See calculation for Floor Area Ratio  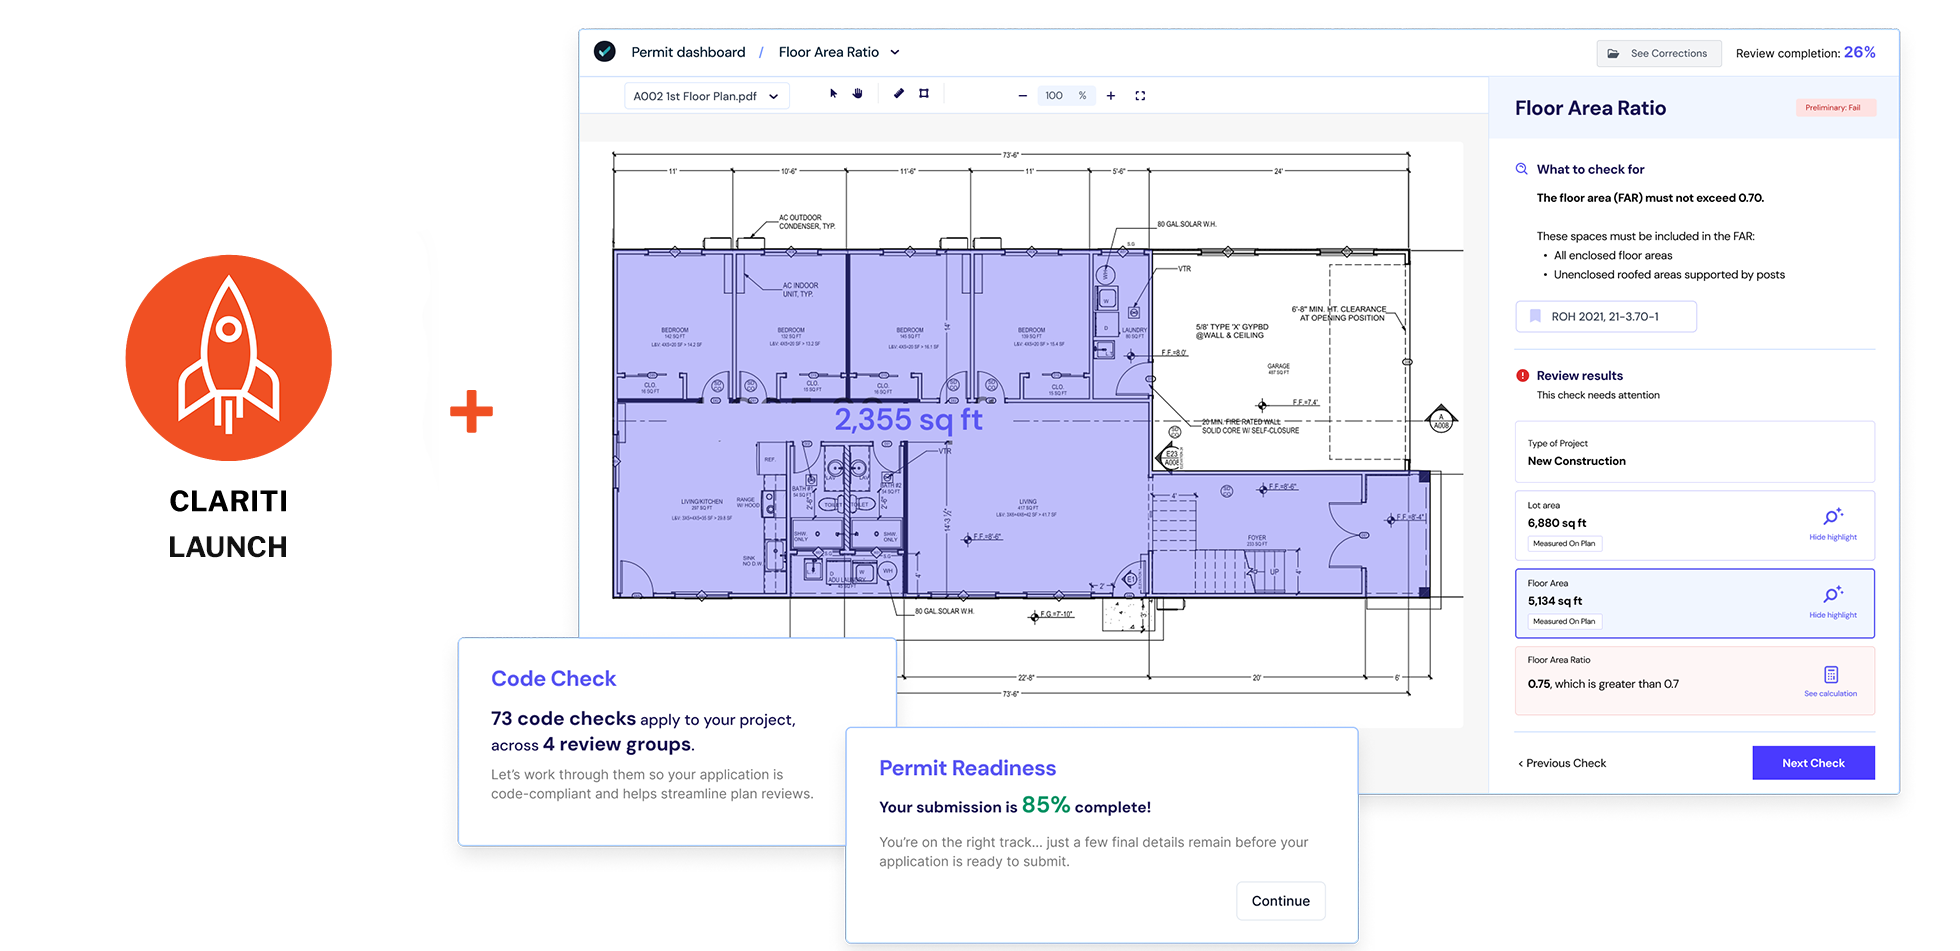tap(1830, 681)
